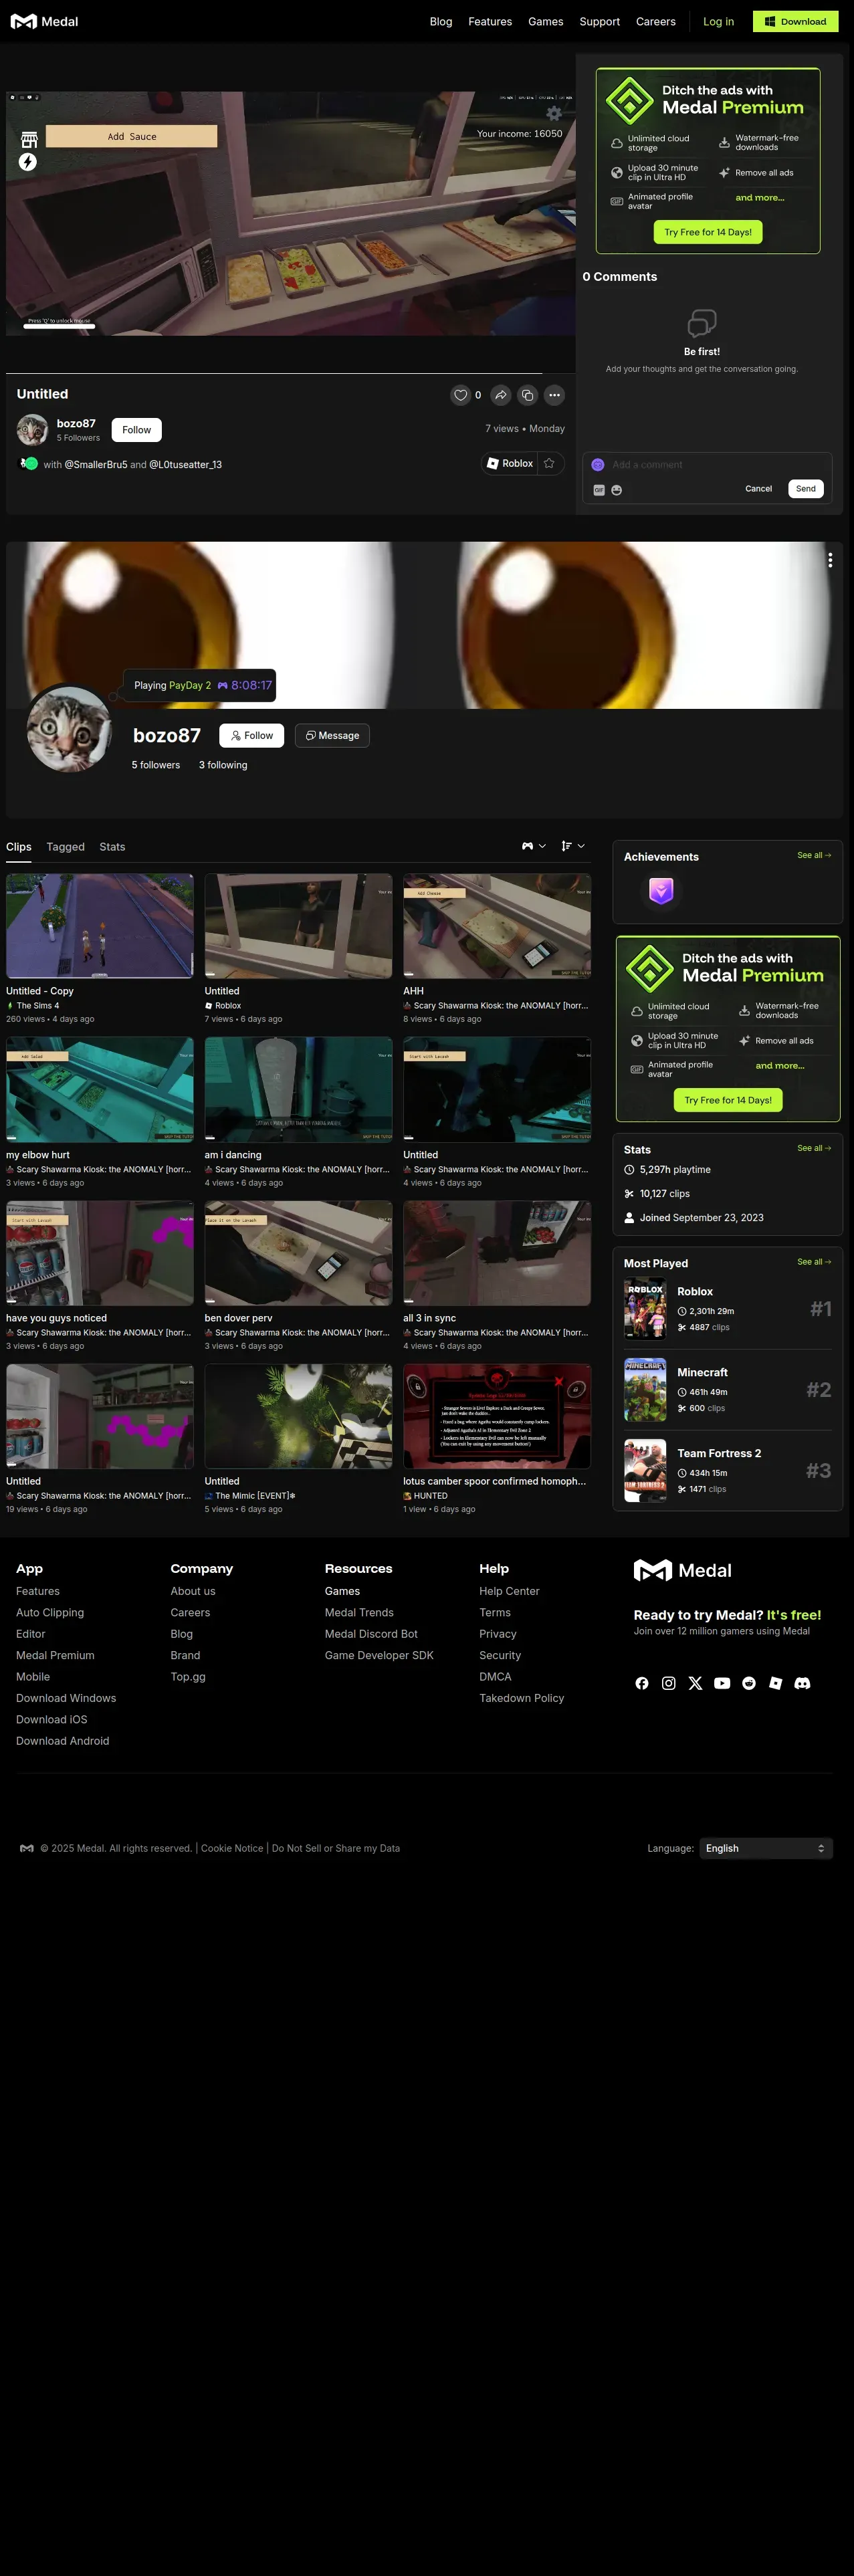Viewport: 854px width, 2576px height.
Task: Open the HUNTED lotus camber clip thumbnail
Action: coord(497,1416)
